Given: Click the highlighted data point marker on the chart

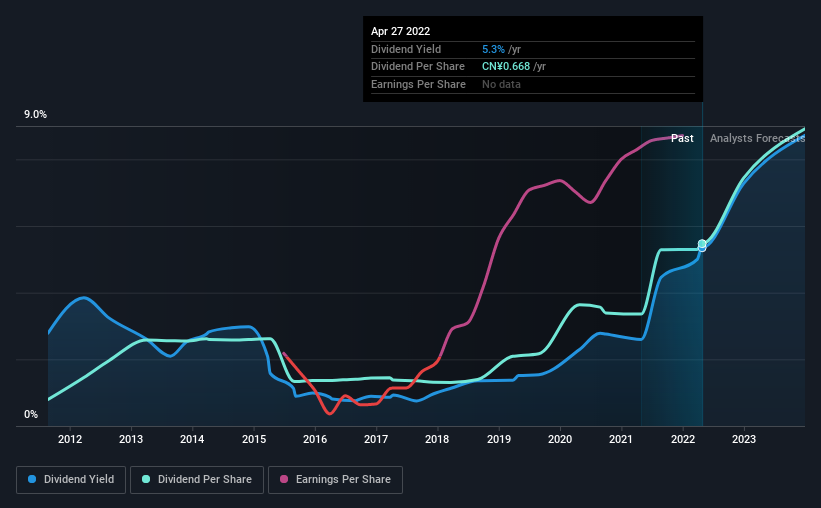Looking at the screenshot, I should tap(702, 245).
